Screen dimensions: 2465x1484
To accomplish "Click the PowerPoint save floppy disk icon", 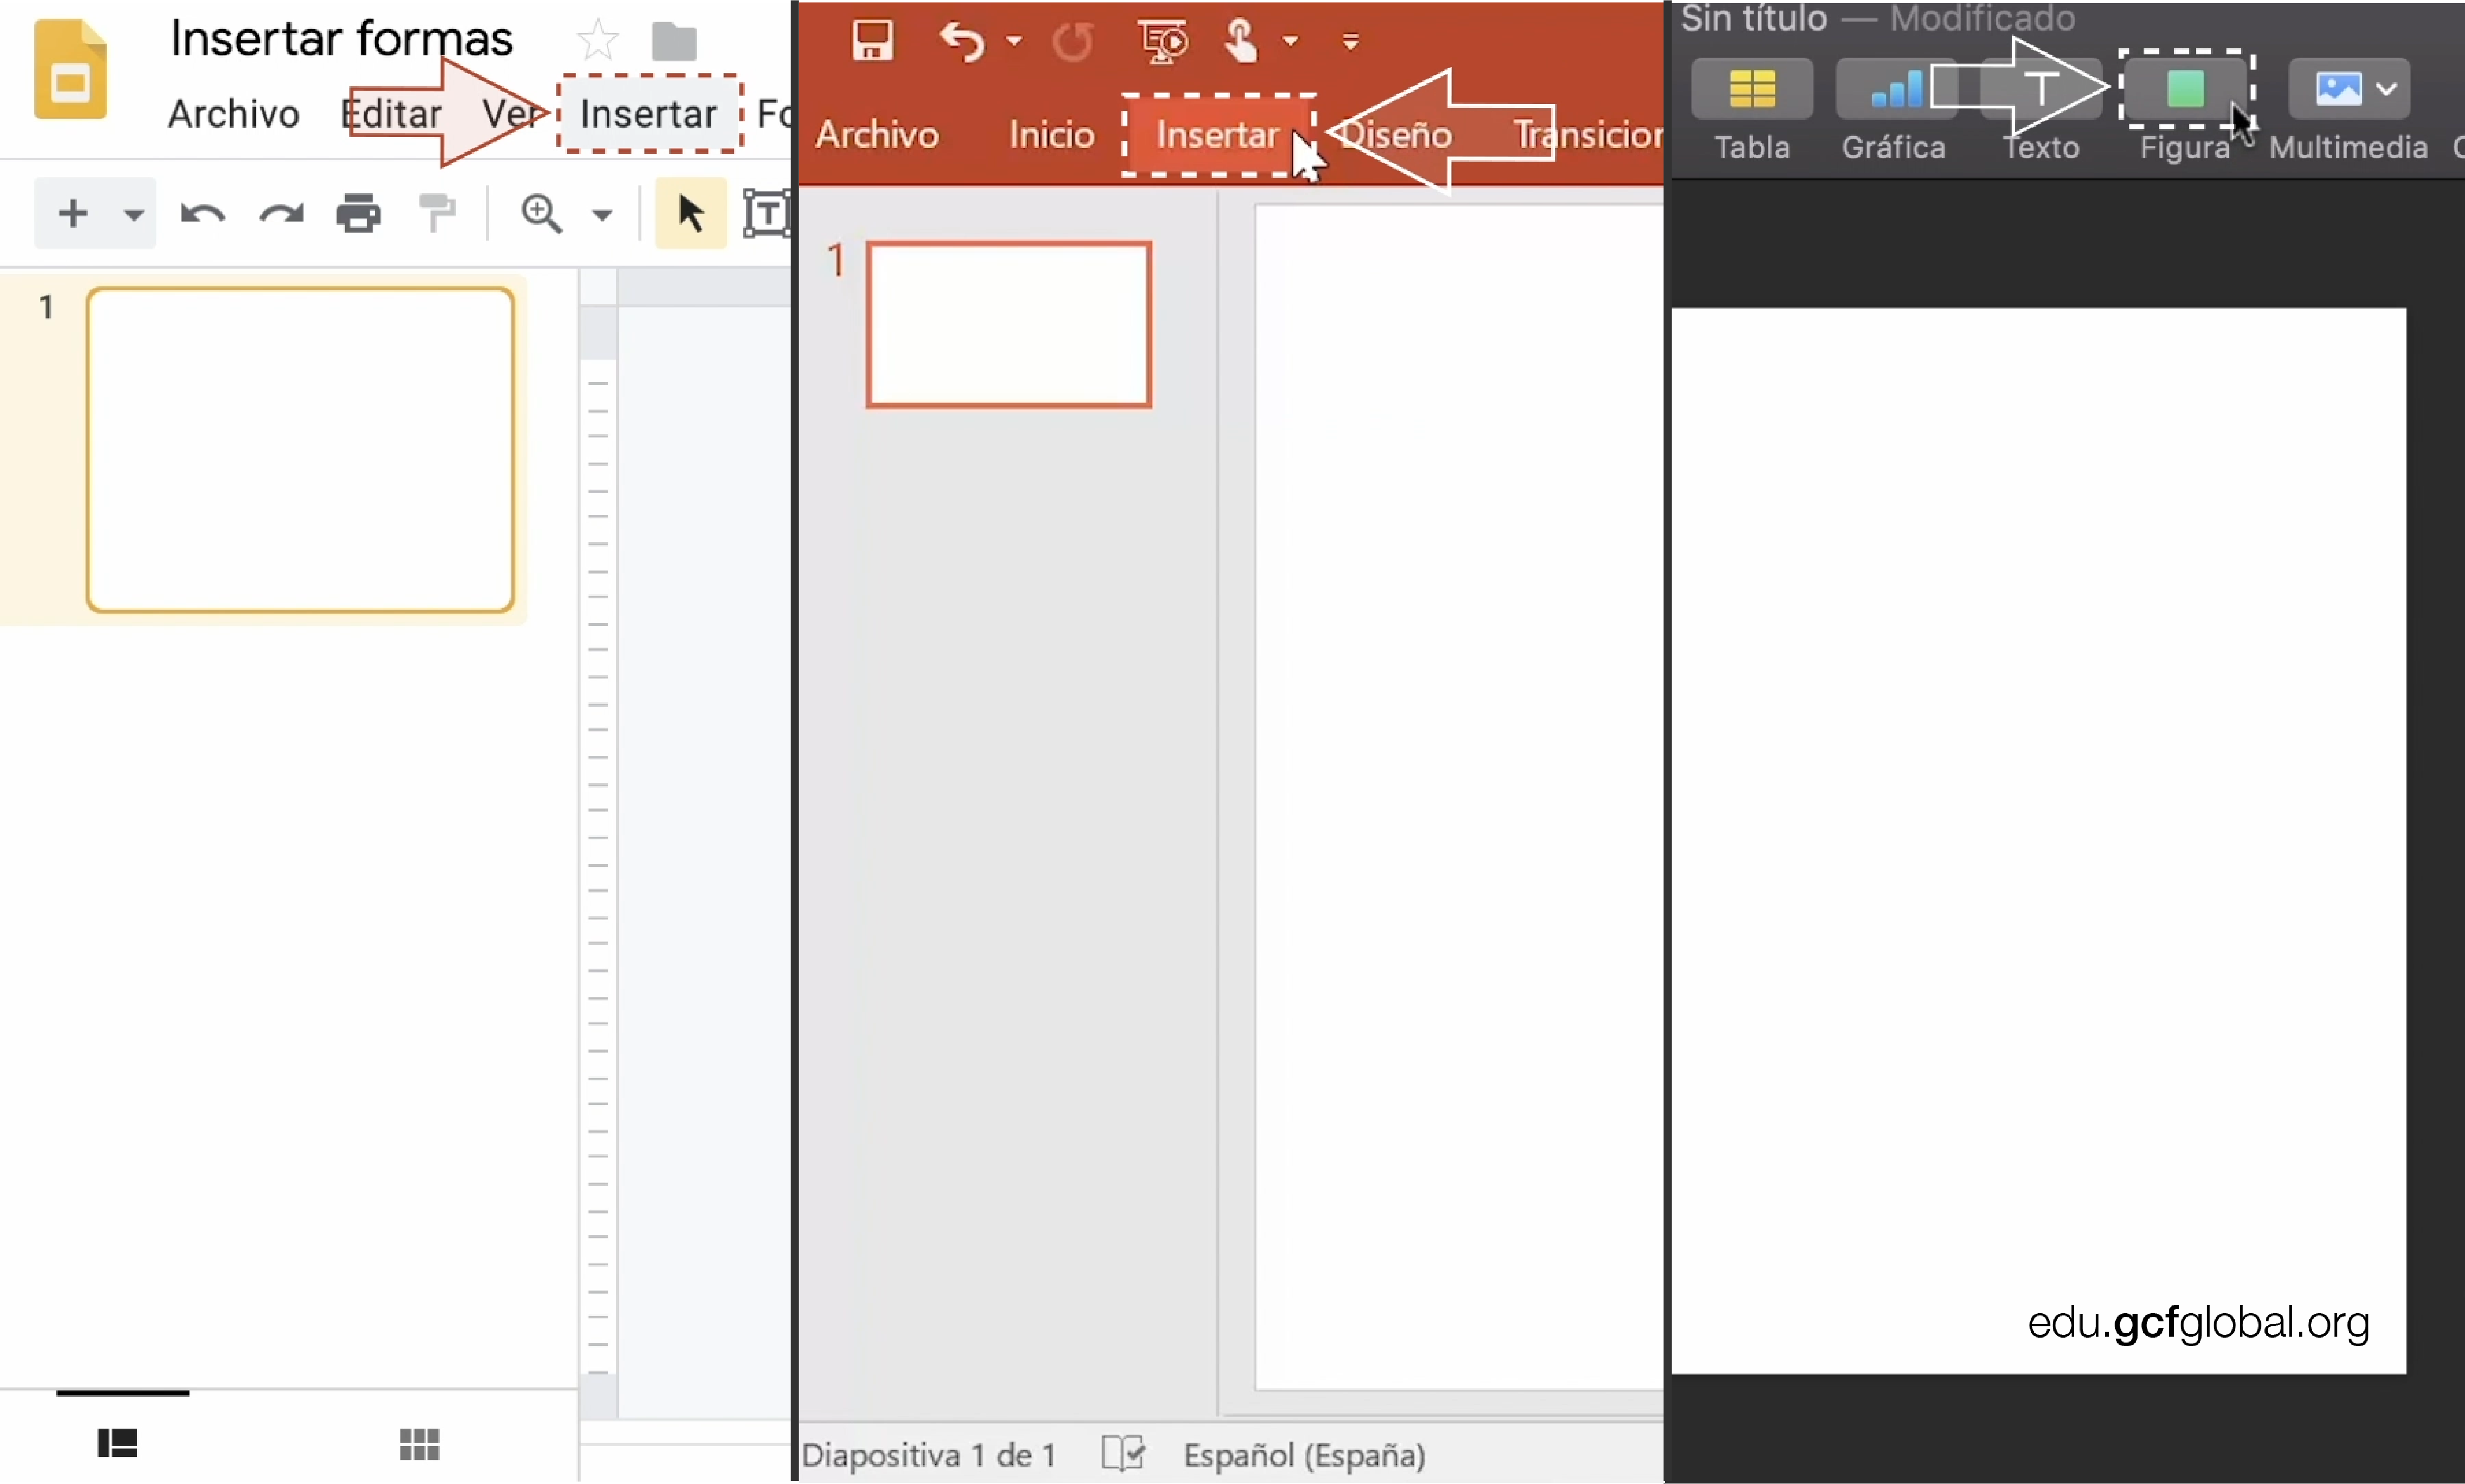I will 872,41.
